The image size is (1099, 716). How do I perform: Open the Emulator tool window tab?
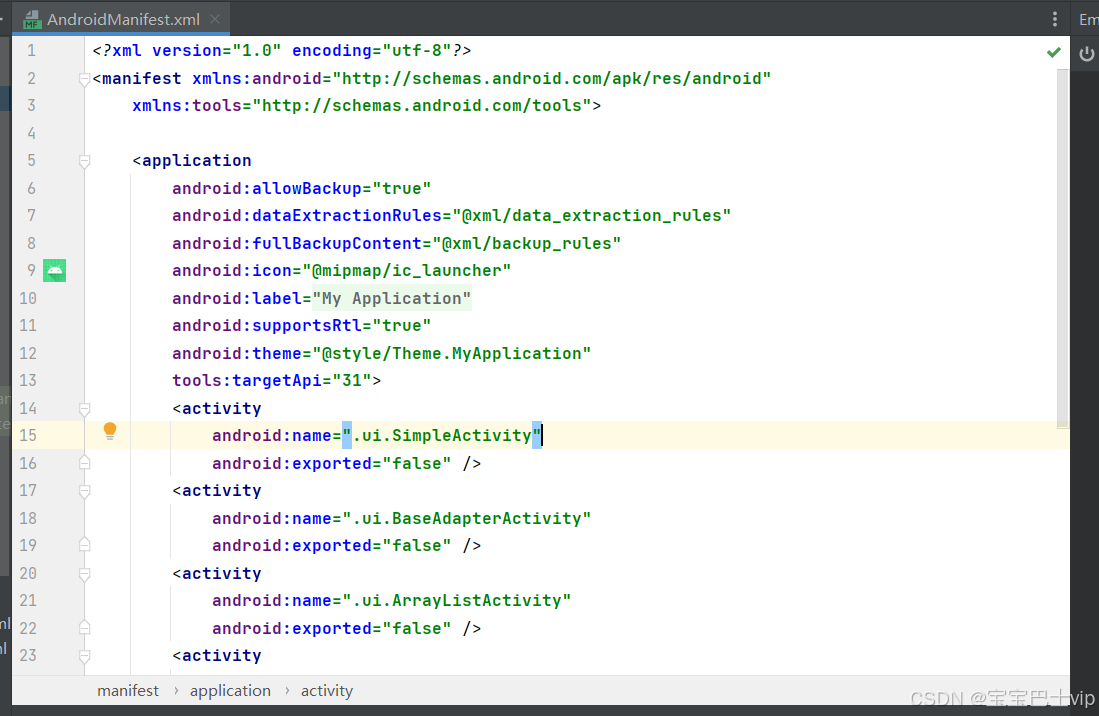click(x=1088, y=18)
